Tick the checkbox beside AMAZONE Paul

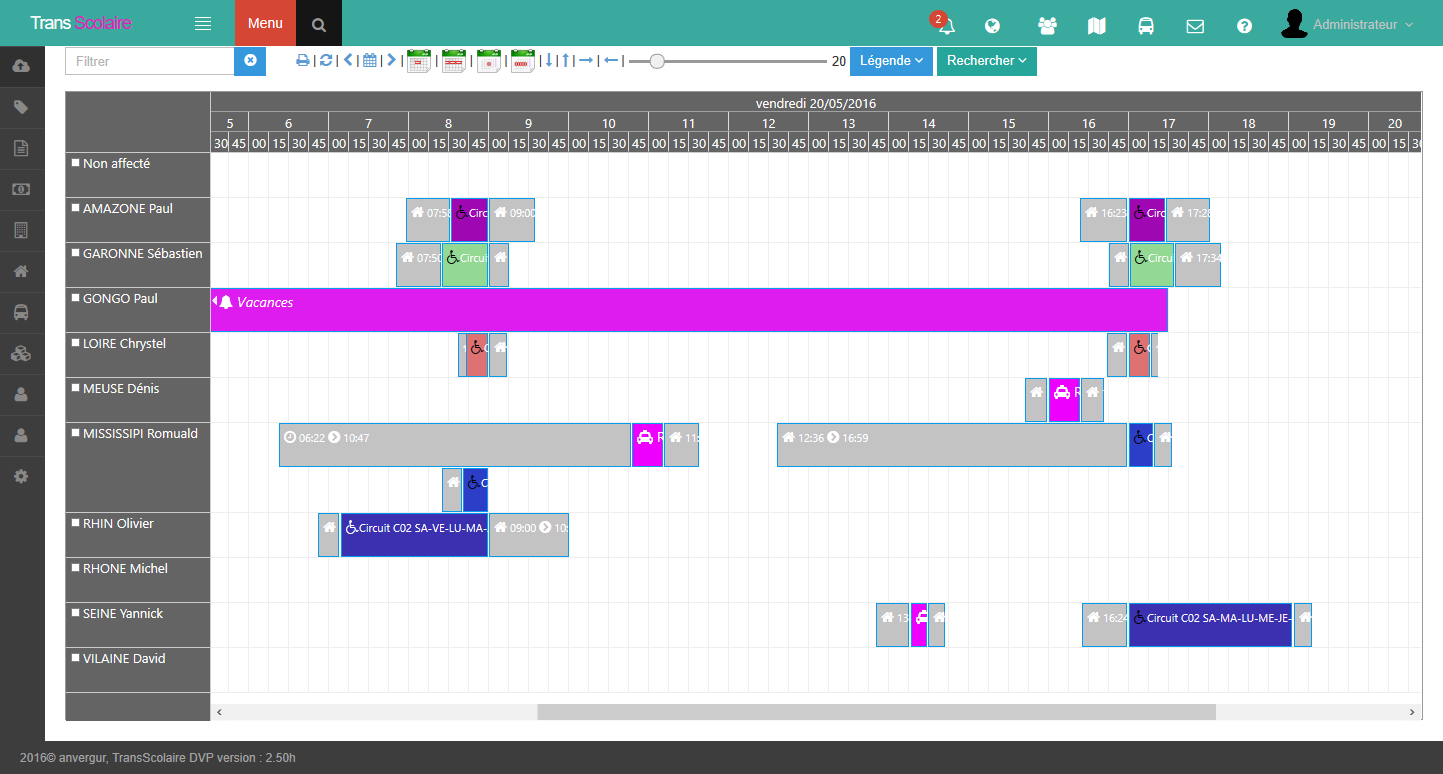pos(75,208)
